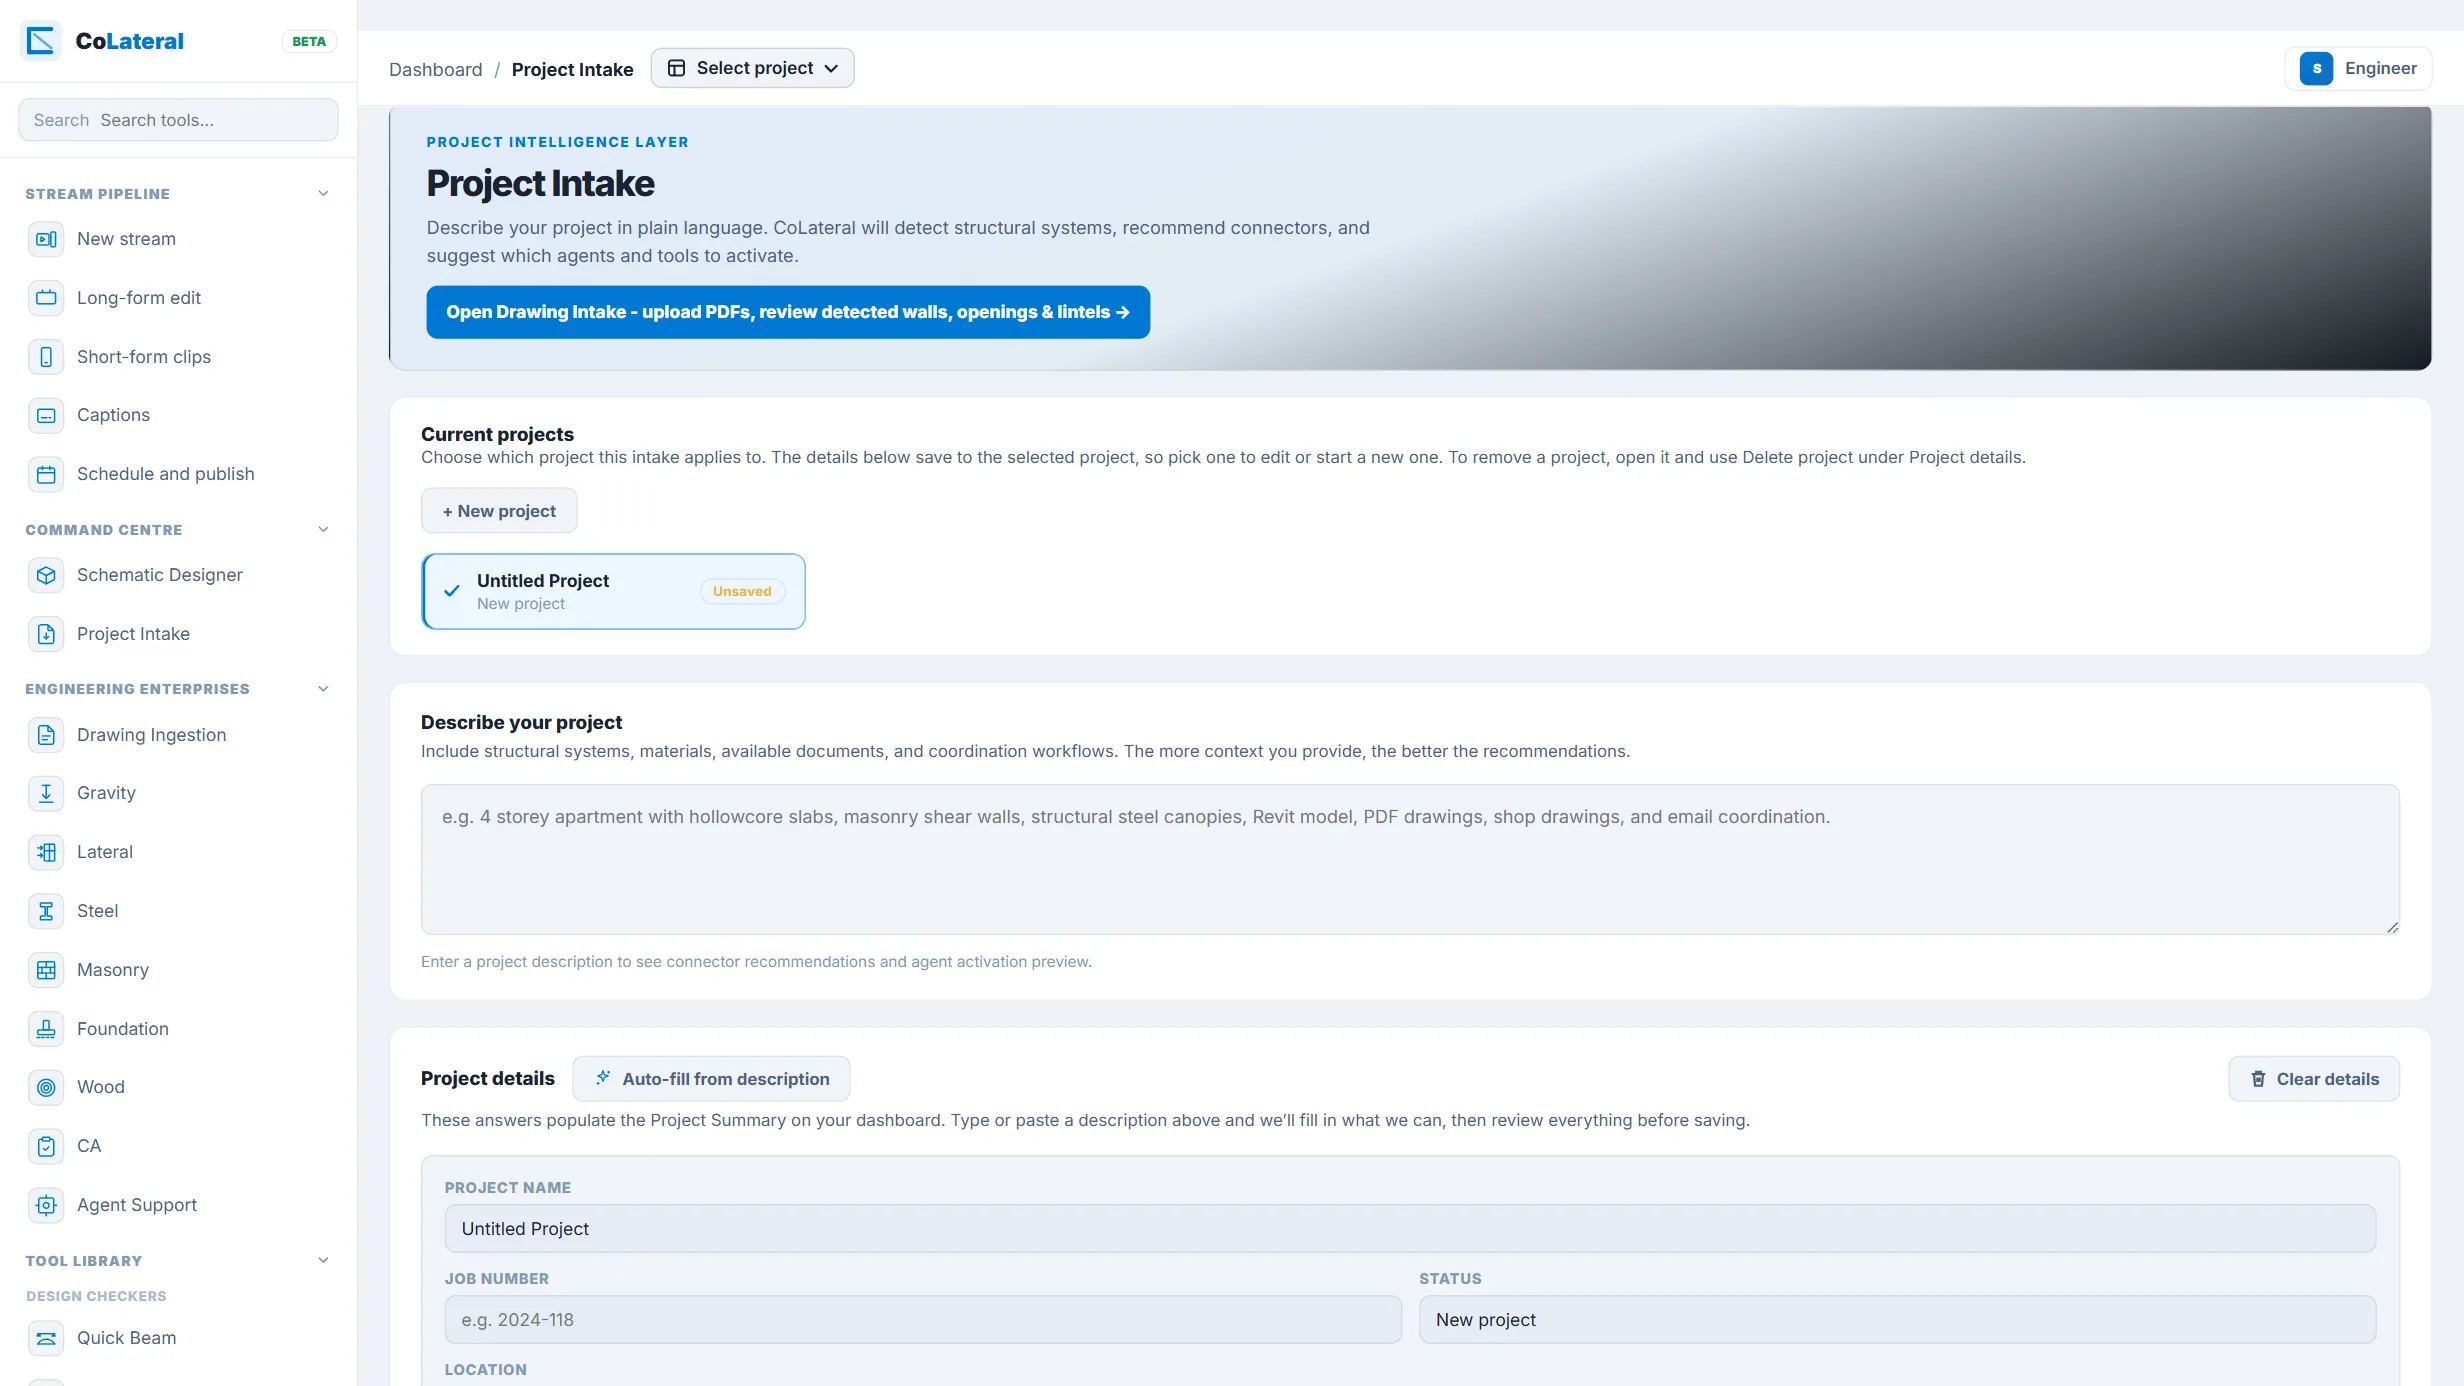Open the Captions page
Image resolution: width=2464 pixels, height=1386 pixels.
[x=113, y=415]
